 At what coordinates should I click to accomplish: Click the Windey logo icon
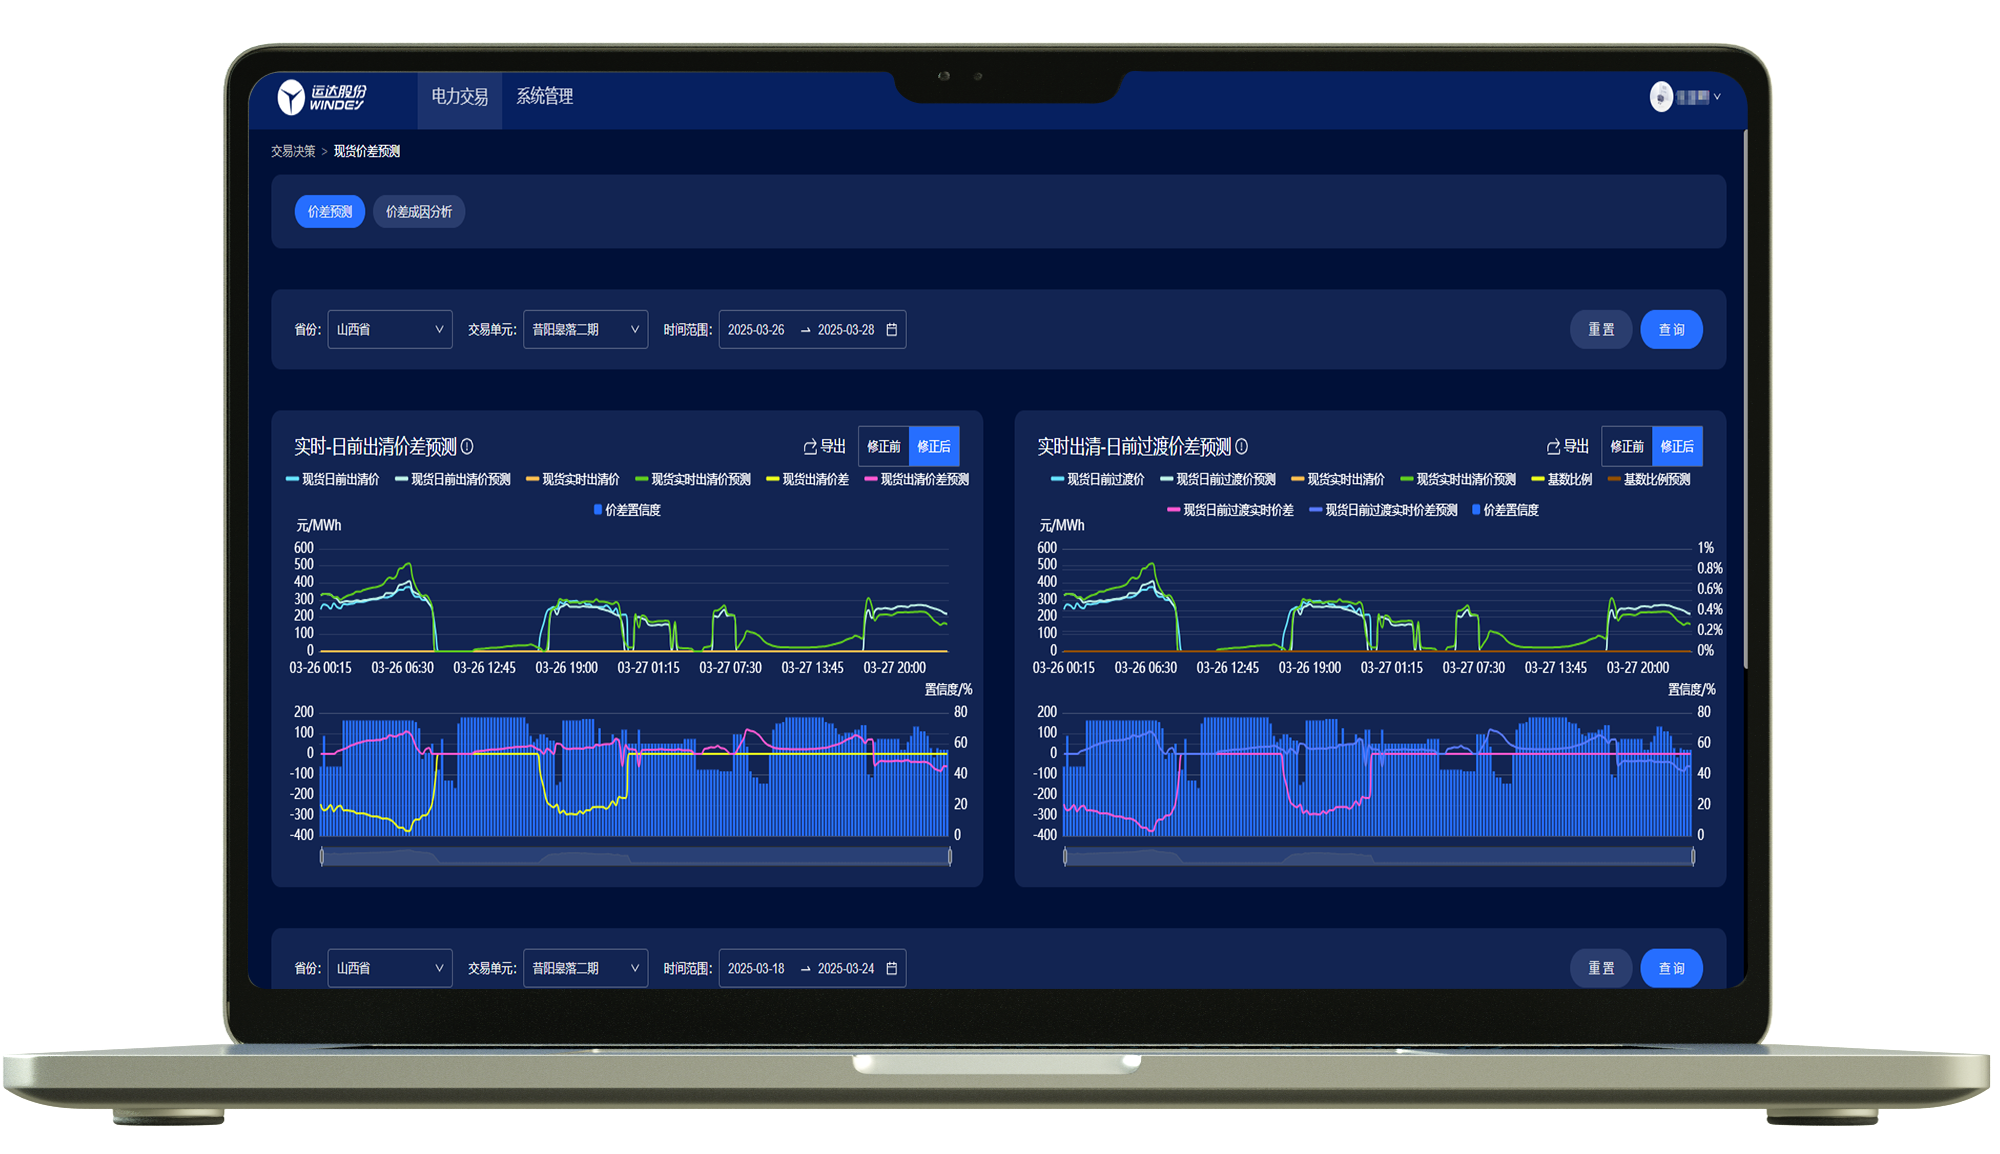pyautogui.click(x=291, y=97)
